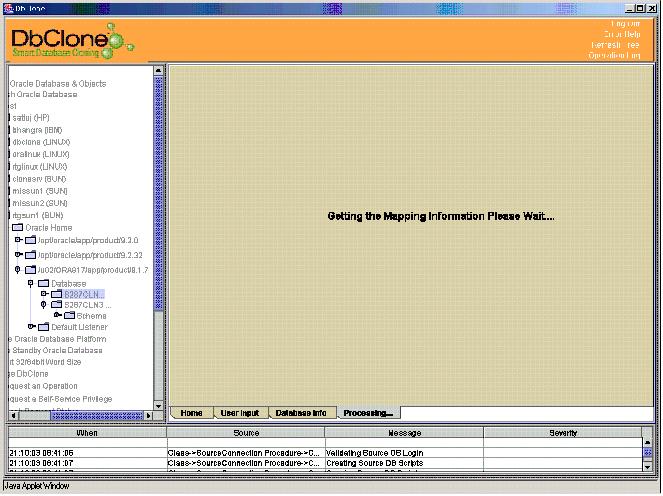The height and width of the screenshot is (496, 663).
Task: Open the User Input tab
Action: [x=240, y=413]
